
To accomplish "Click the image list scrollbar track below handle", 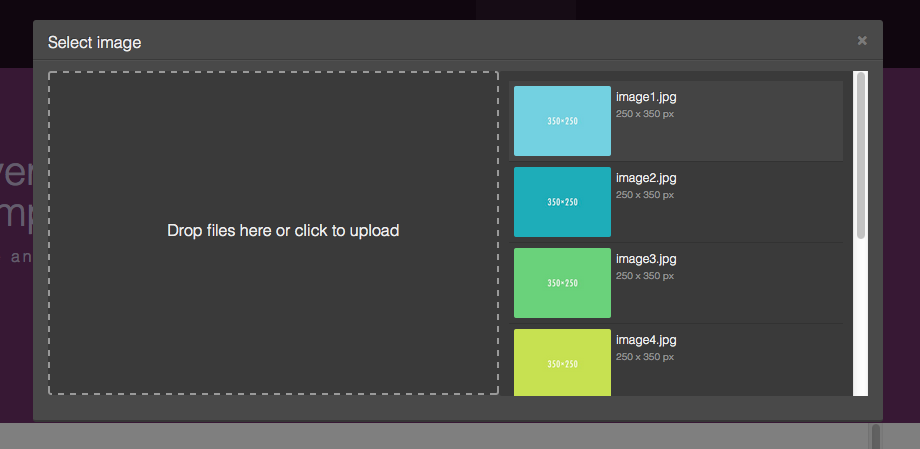I will pyautogui.click(x=861, y=320).
